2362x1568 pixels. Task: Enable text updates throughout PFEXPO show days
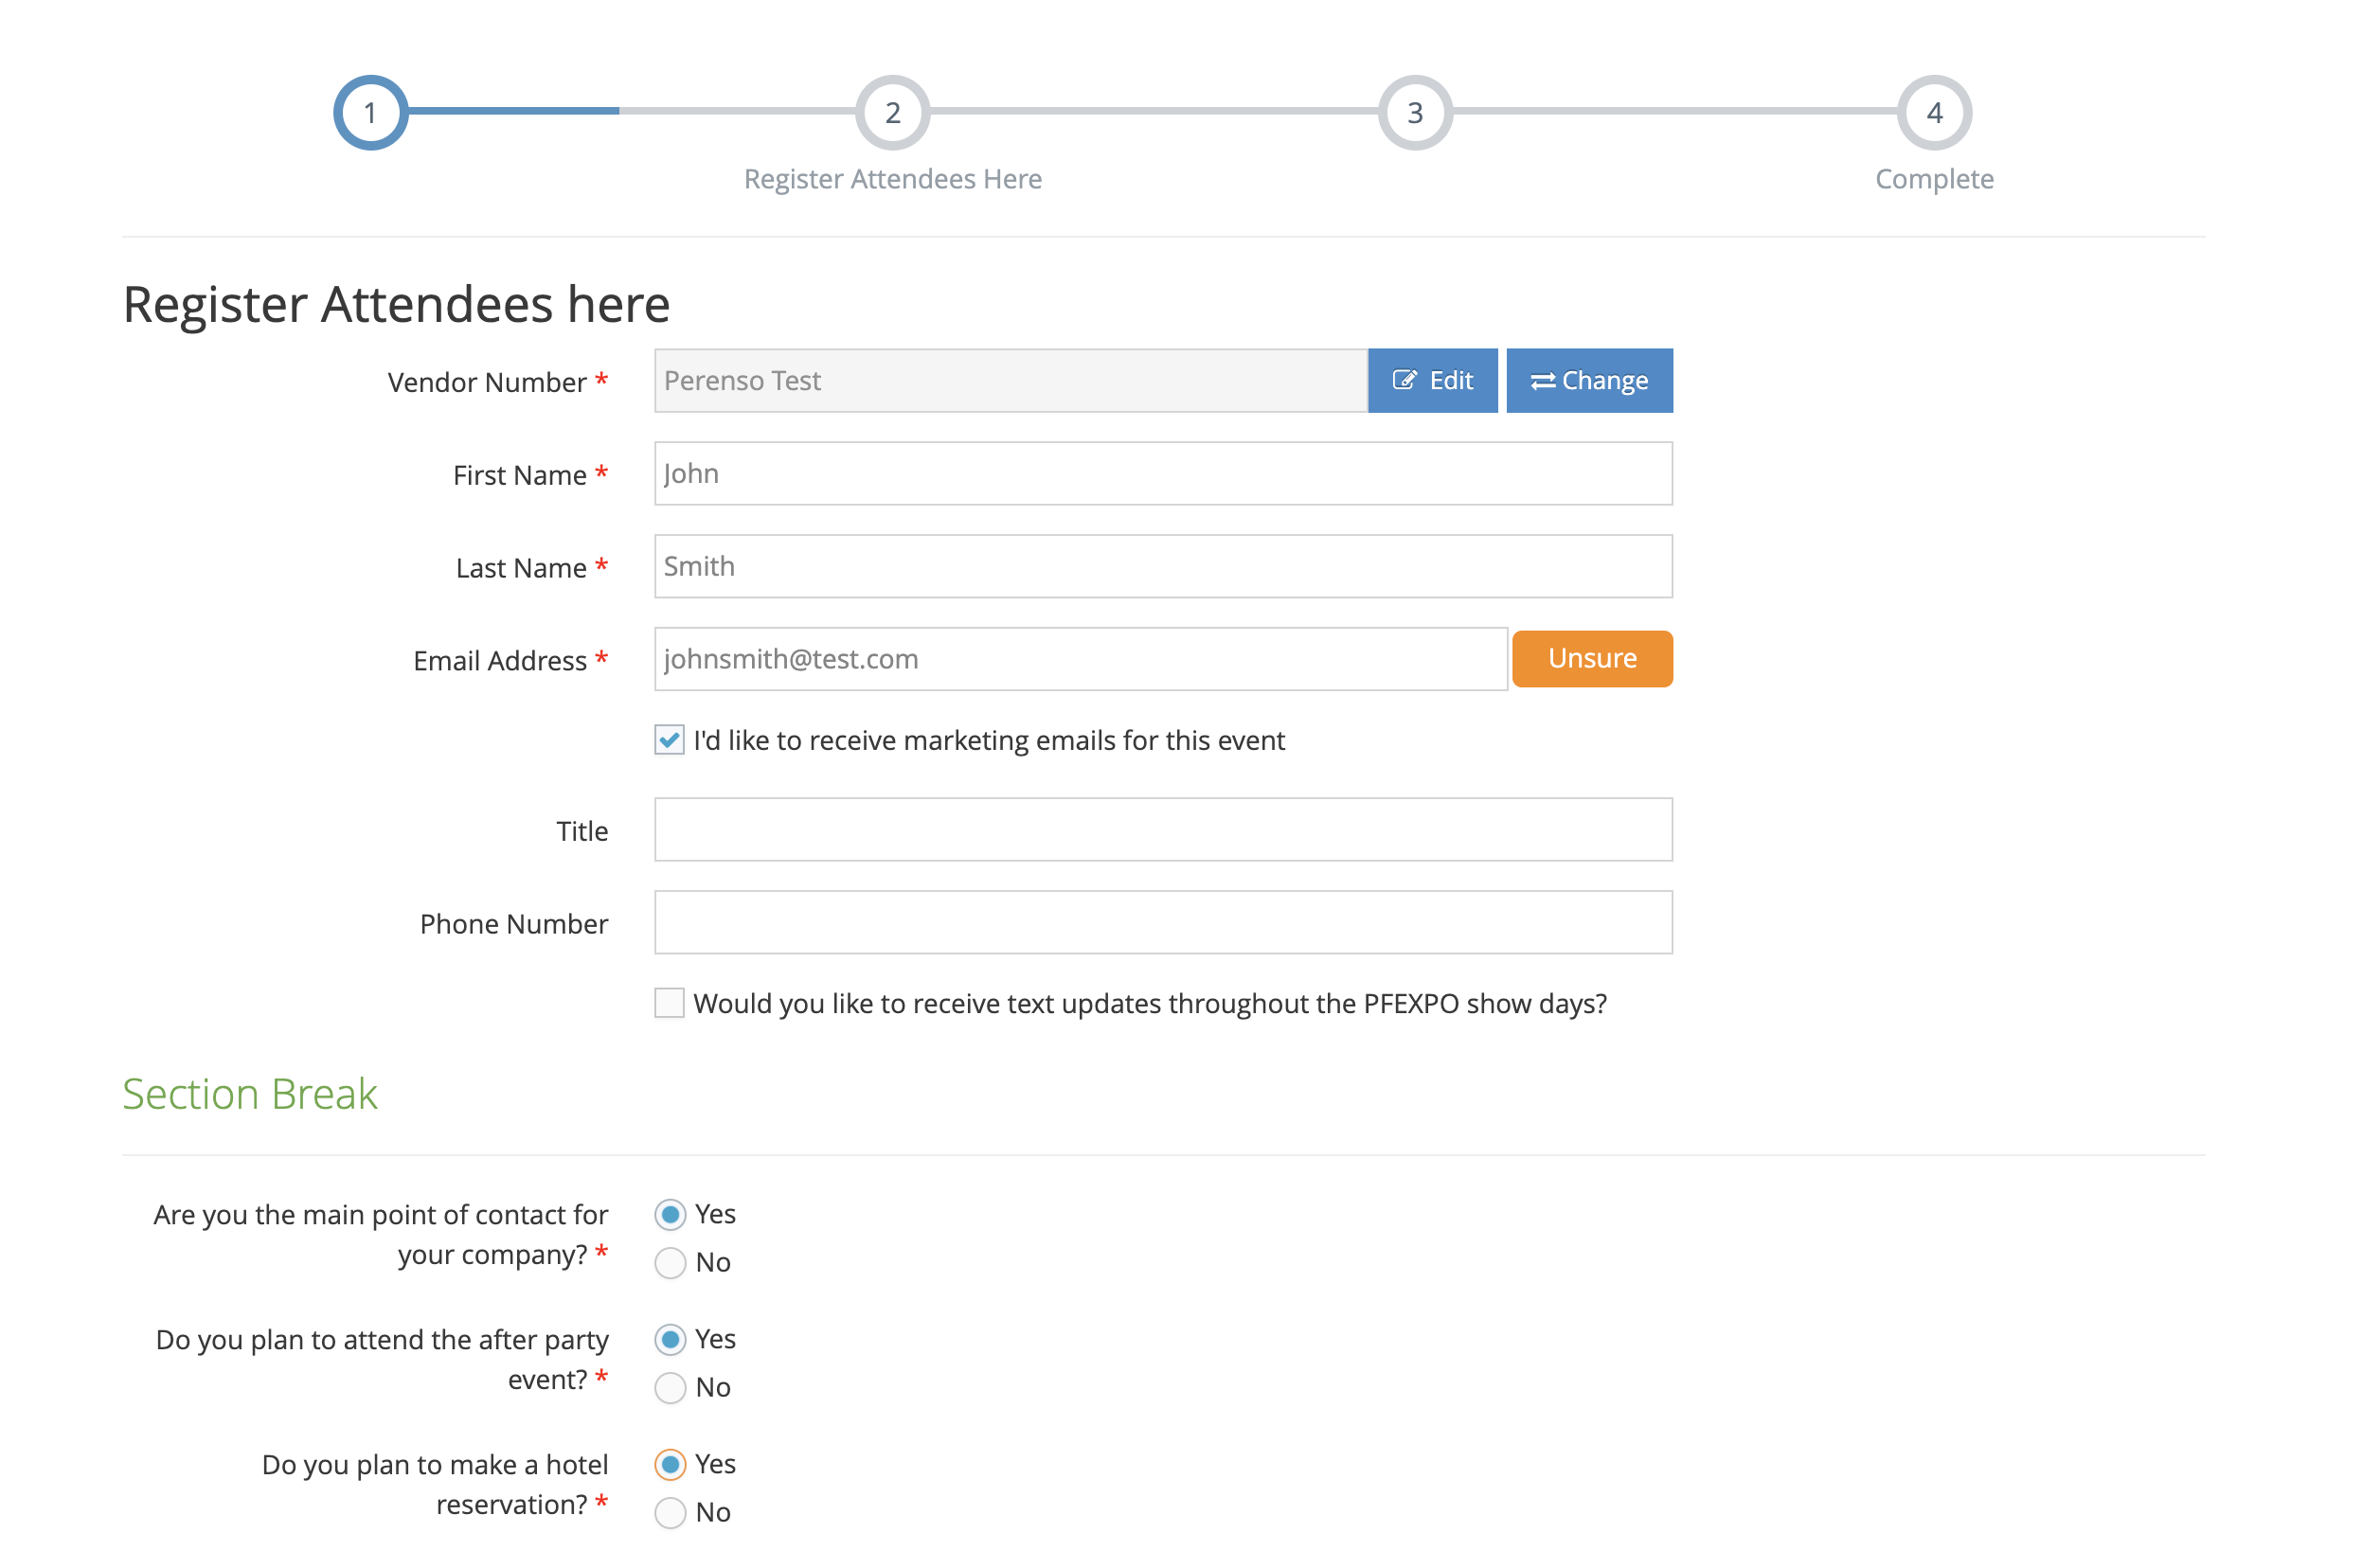668,1003
